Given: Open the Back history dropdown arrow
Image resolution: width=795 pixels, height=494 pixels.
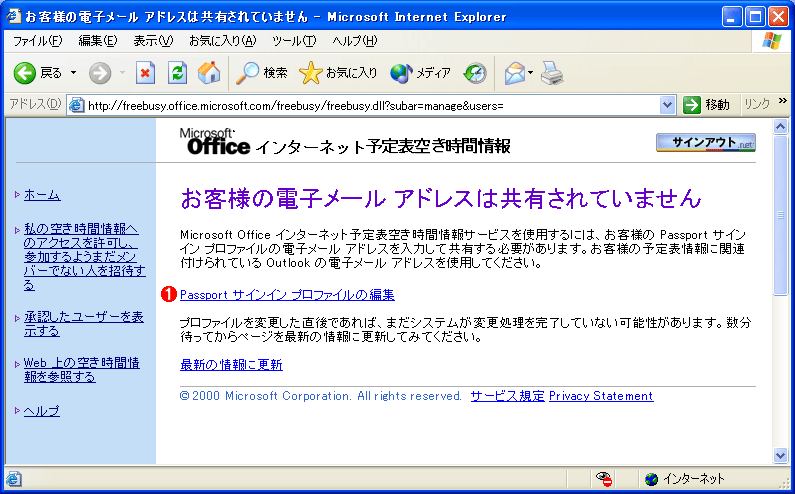Looking at the screenshot, I should [74, 73].
